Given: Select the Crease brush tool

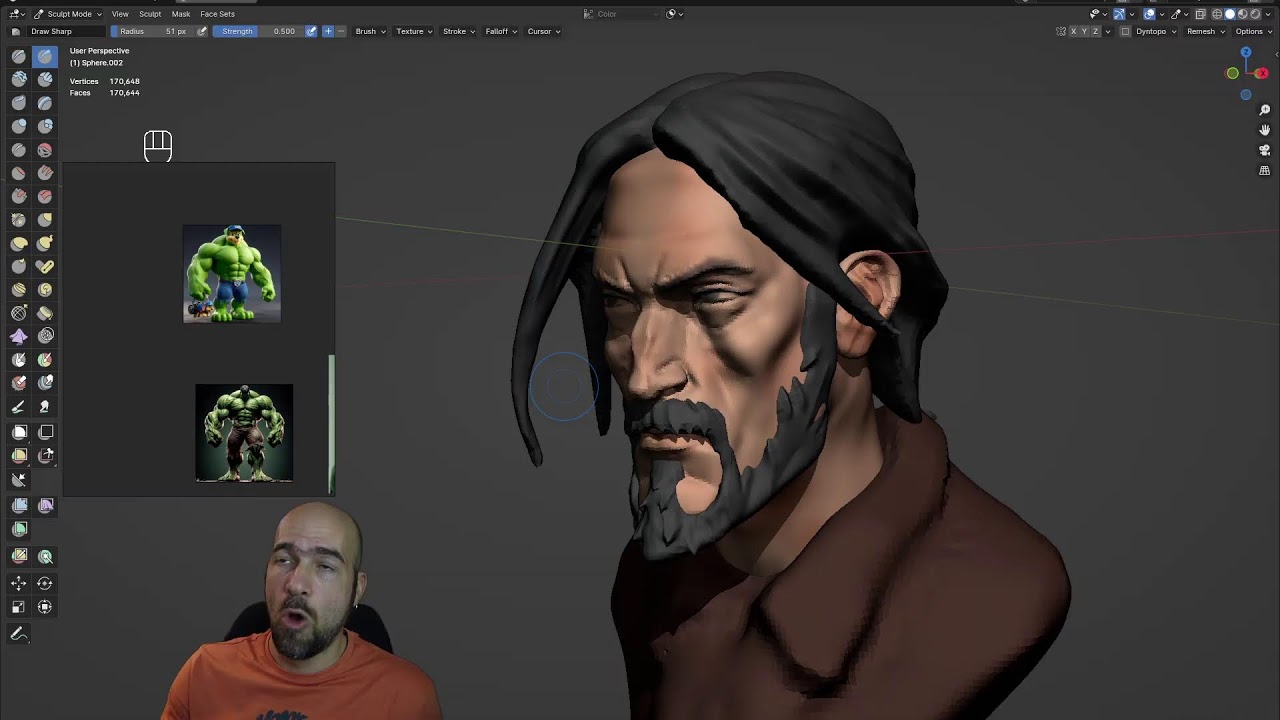Looking at the screenshot, I should 19,150.
